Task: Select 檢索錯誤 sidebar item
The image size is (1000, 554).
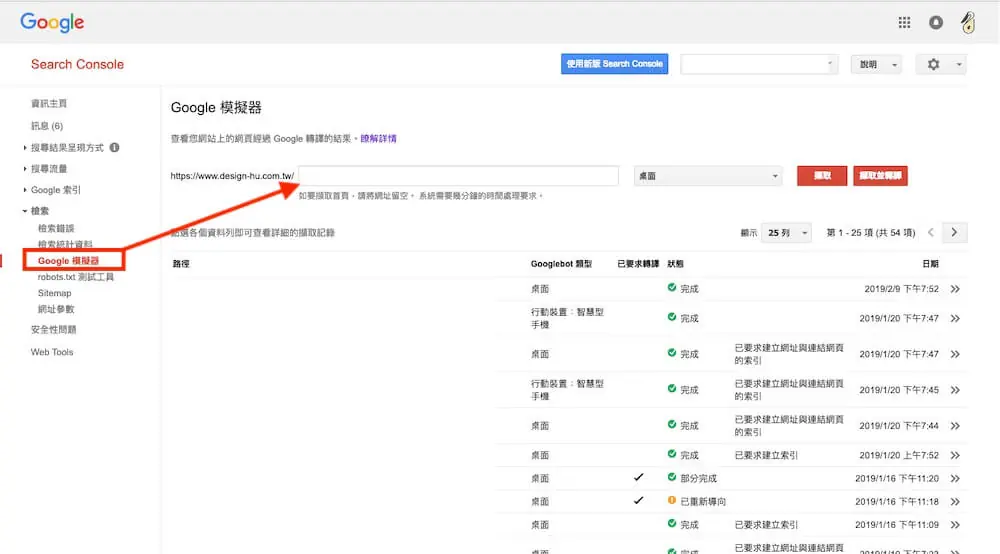Action: 55,228
